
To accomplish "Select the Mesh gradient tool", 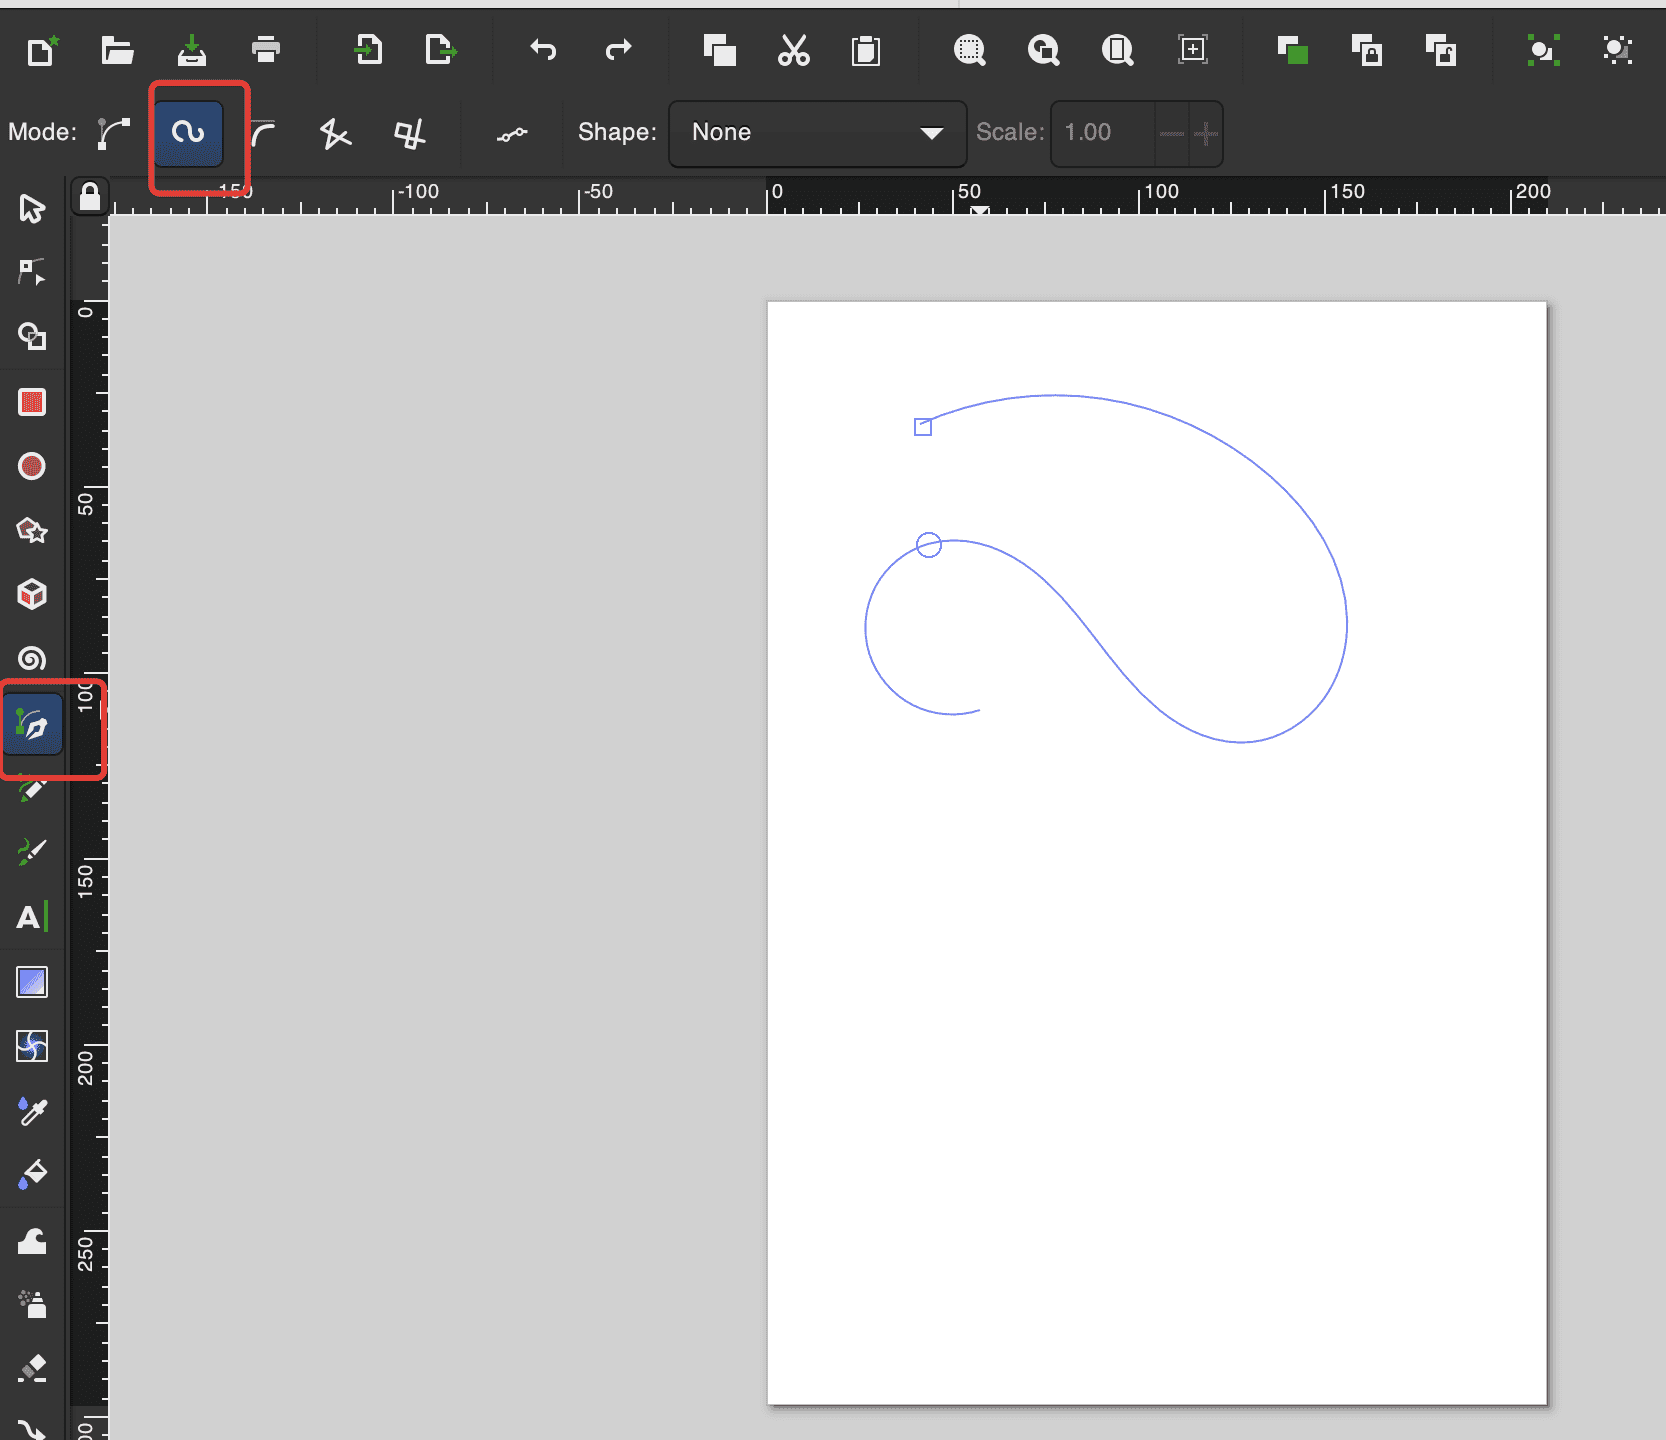I will pos(32,1046).
